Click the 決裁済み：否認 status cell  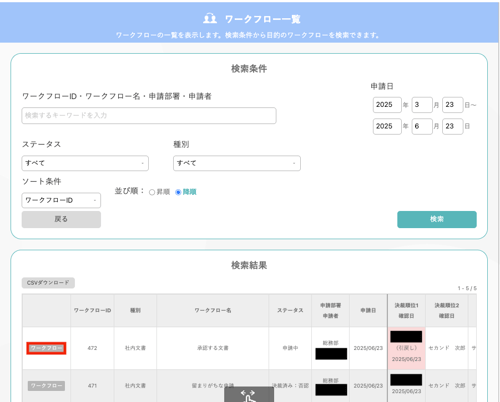point(290,386)
